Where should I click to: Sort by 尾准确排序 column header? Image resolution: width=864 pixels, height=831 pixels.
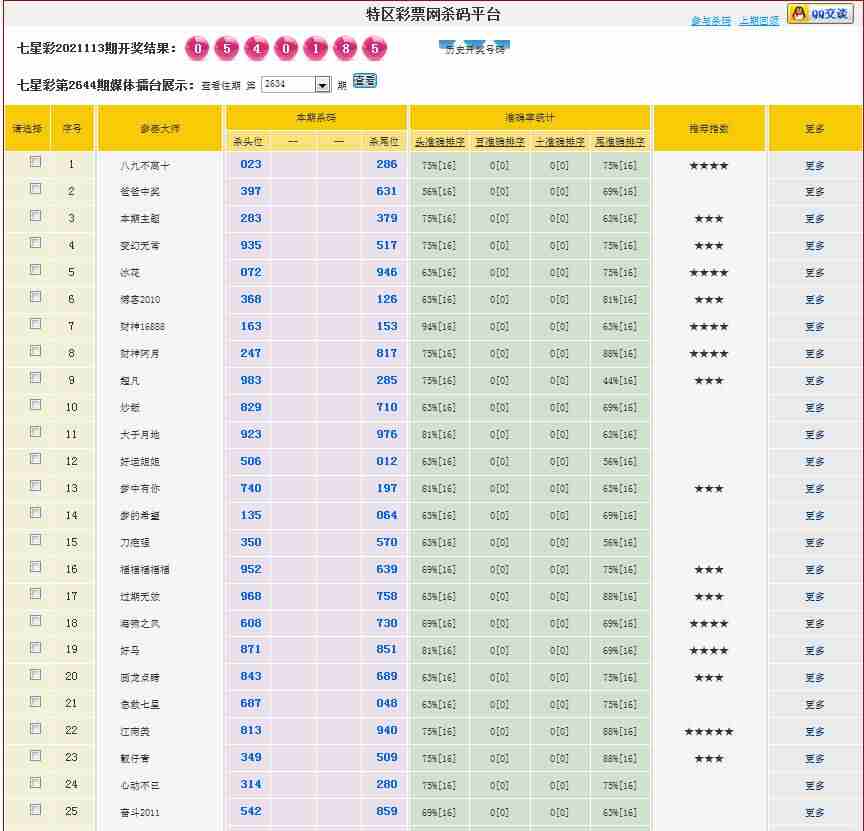[x=619, y=142]
